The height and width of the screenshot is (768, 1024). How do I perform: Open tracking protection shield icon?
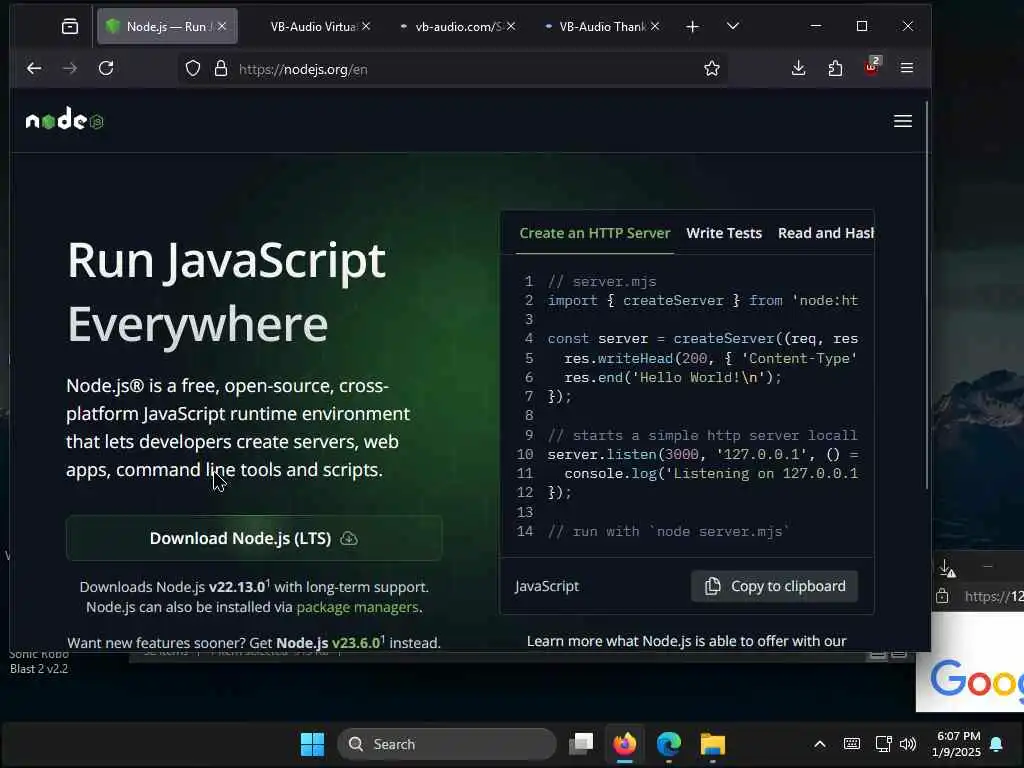click(x=193, y=69)
